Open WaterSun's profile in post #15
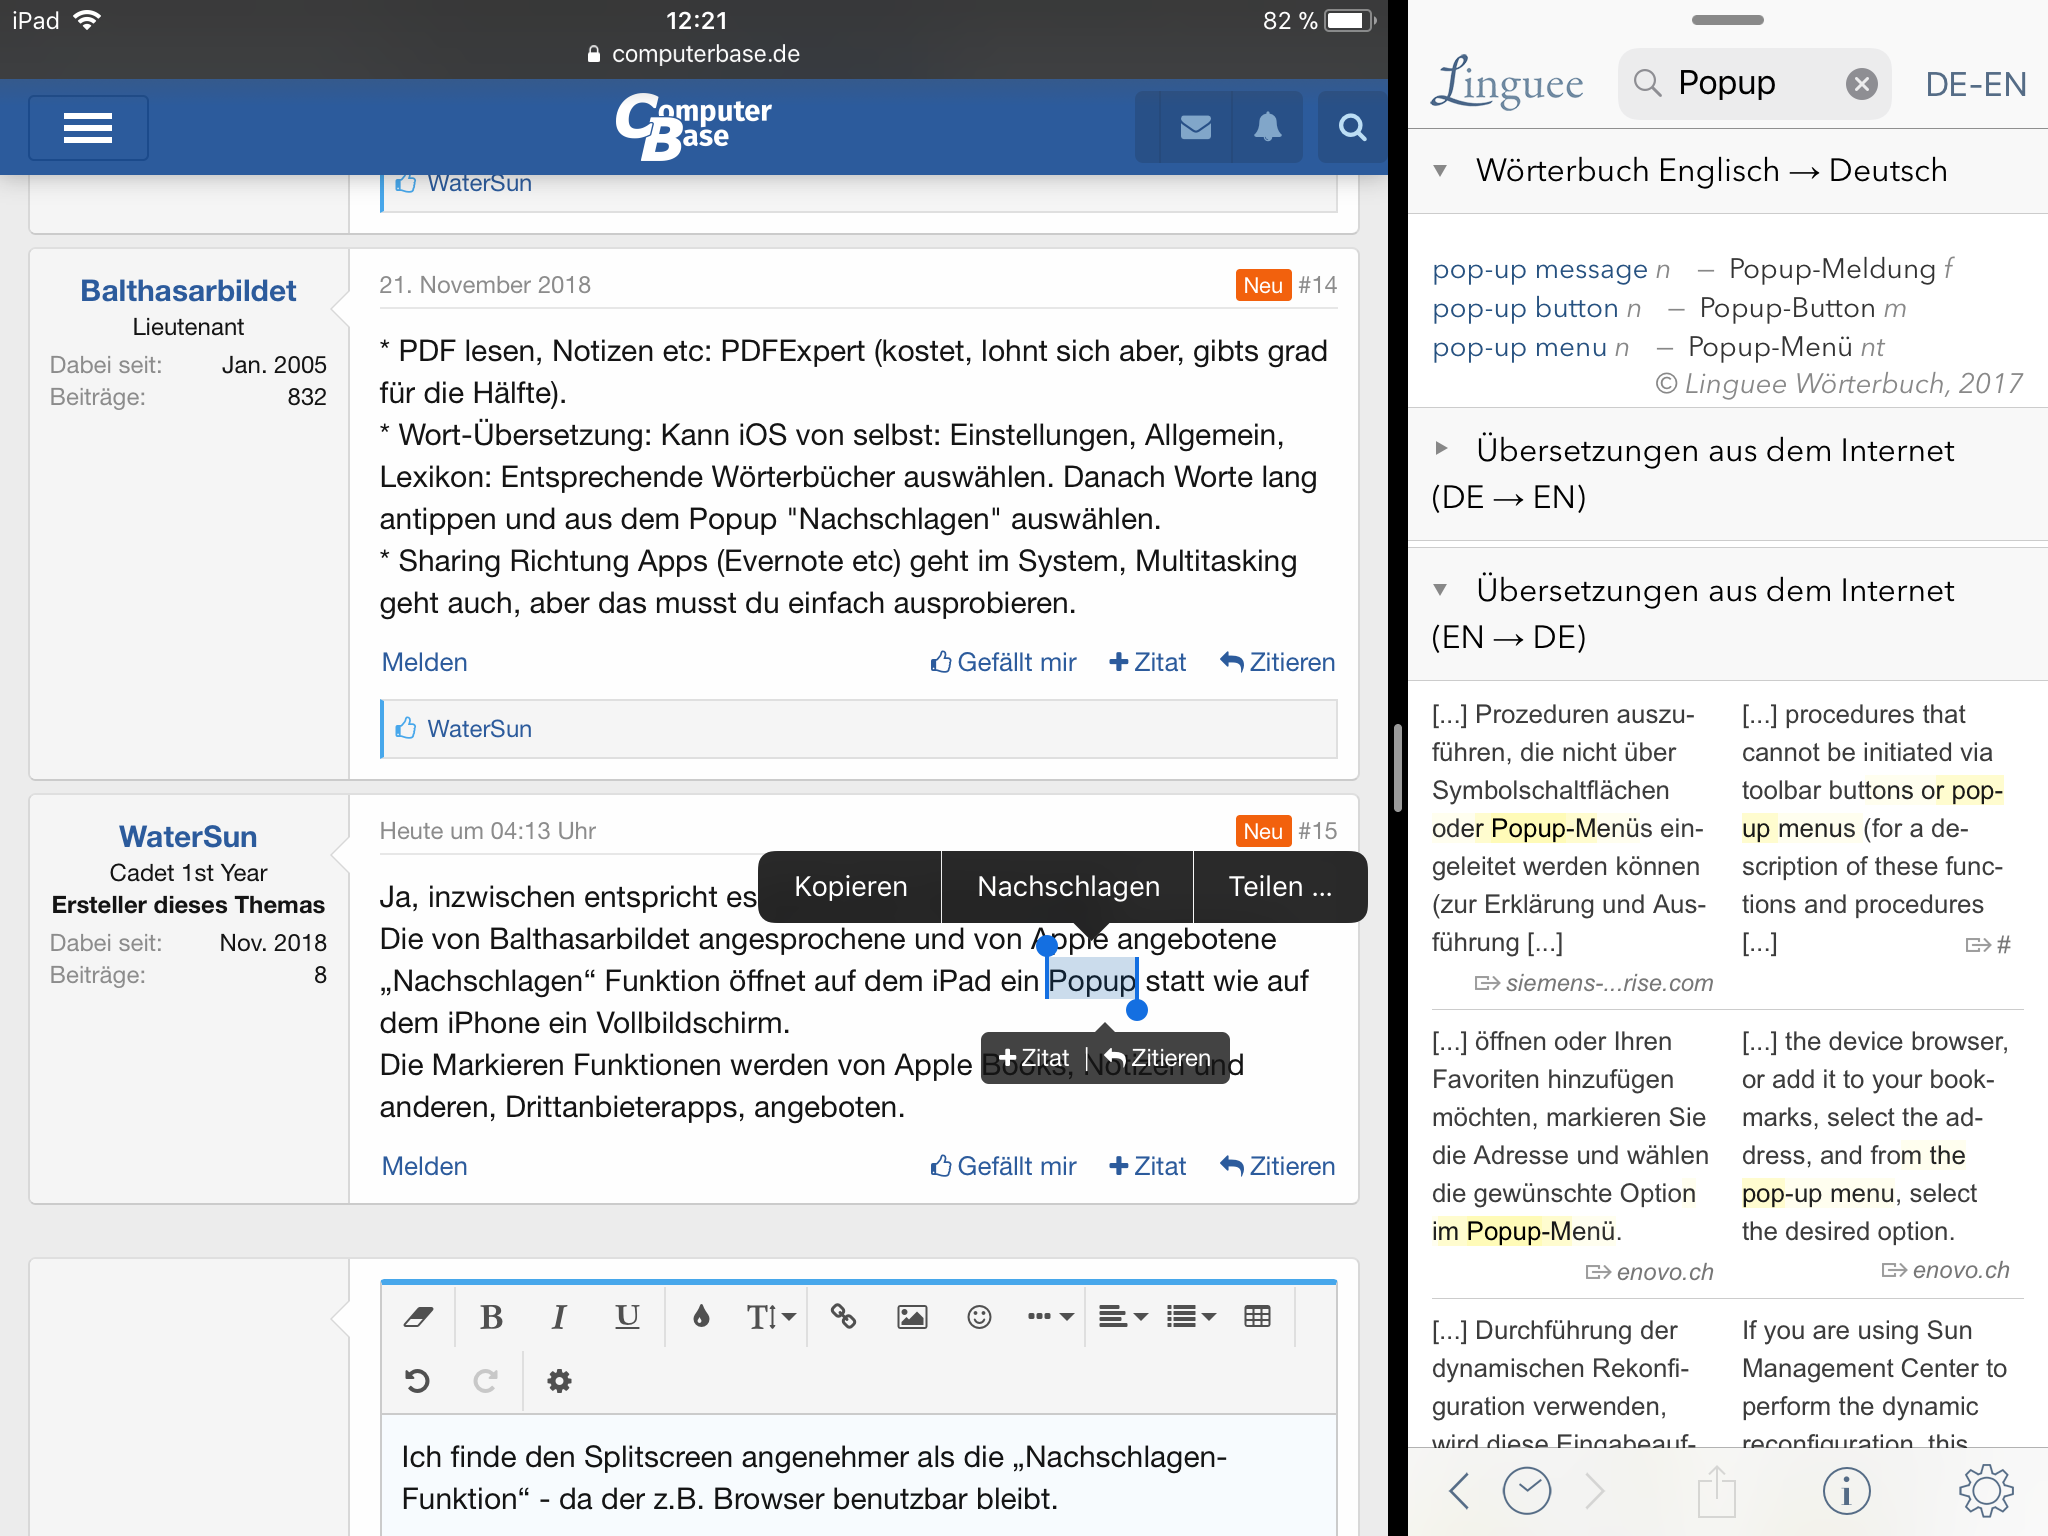This screenshot has width=2048, height=1536. (188, 836)
